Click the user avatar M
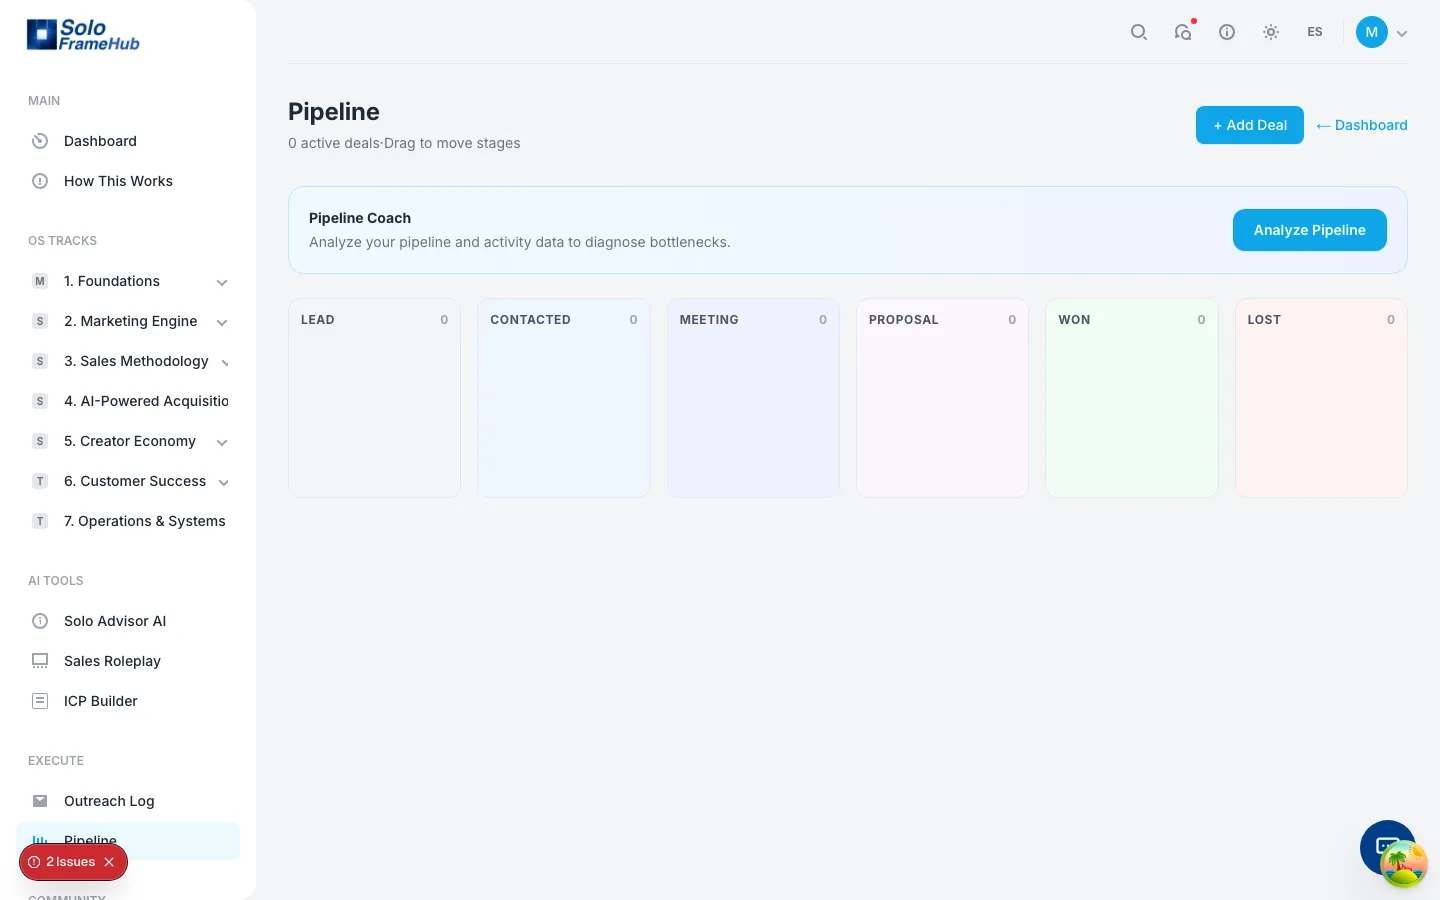This screenshot has height=900, width=1440. coord(1372,32)
